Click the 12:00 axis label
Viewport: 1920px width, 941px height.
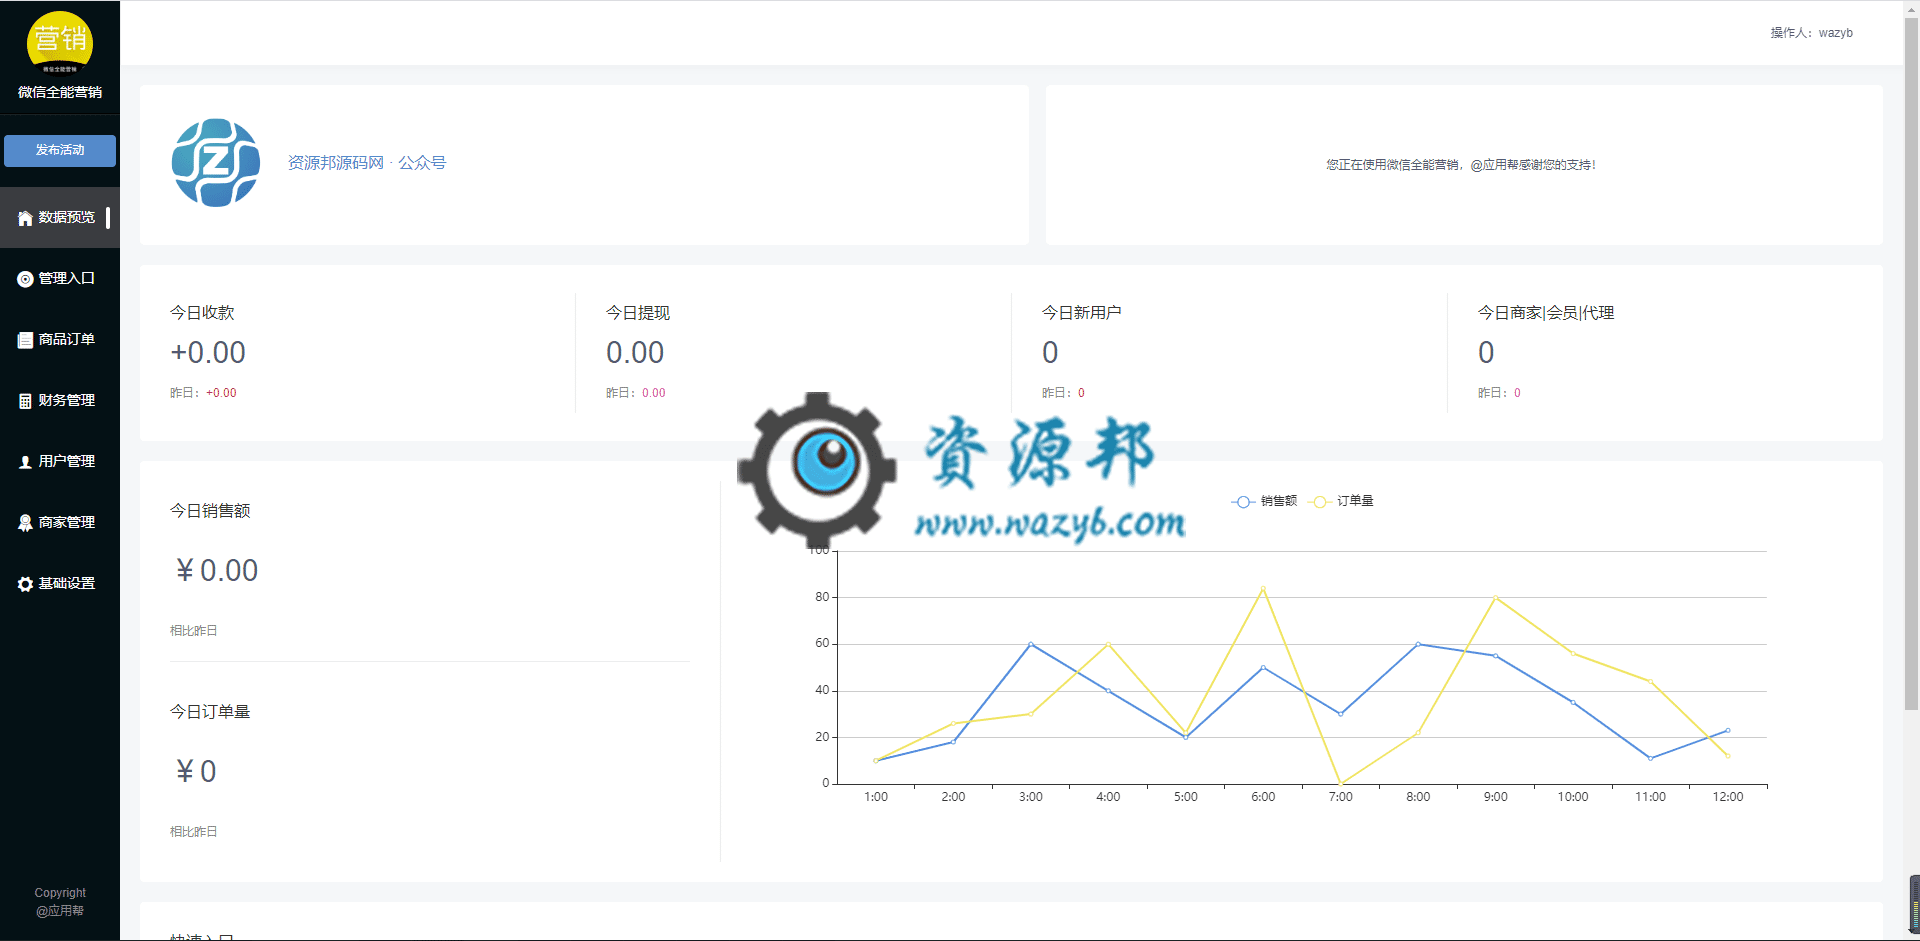(1728, 797)
